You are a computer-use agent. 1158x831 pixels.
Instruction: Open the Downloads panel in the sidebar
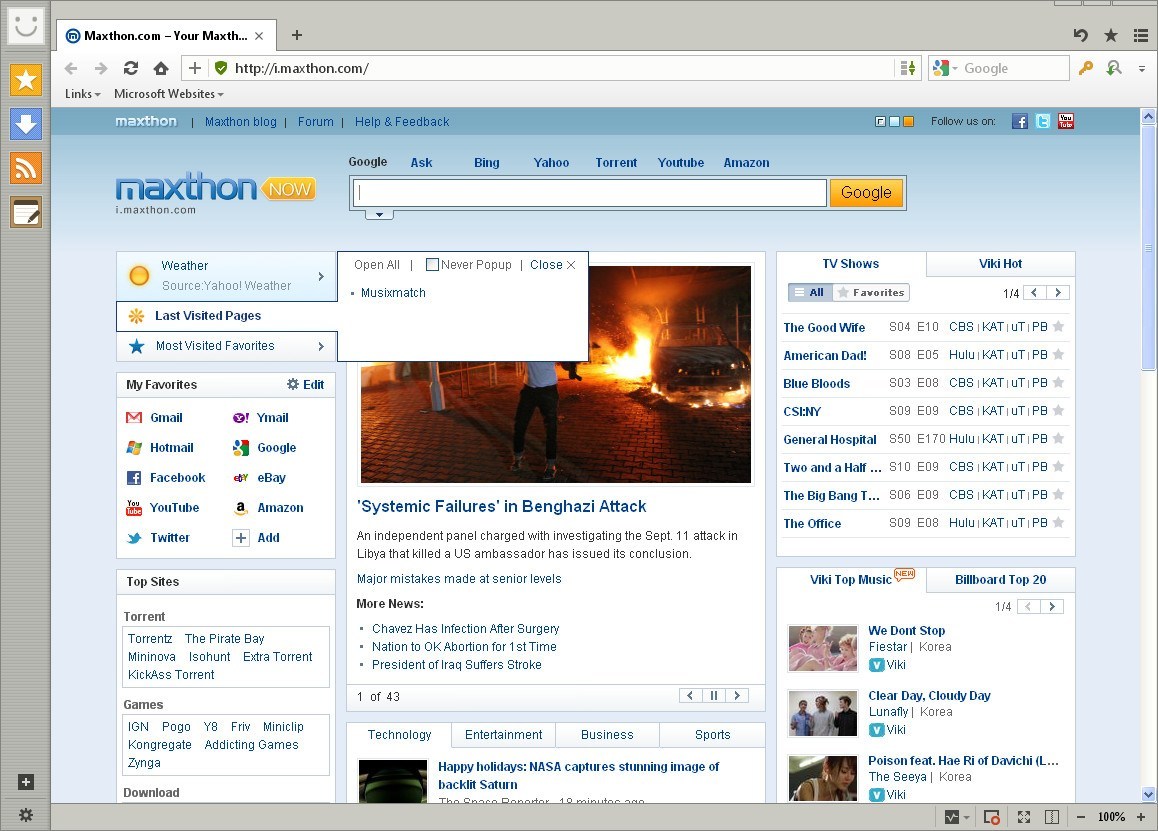pyautogui.click(x=26, y=124)
